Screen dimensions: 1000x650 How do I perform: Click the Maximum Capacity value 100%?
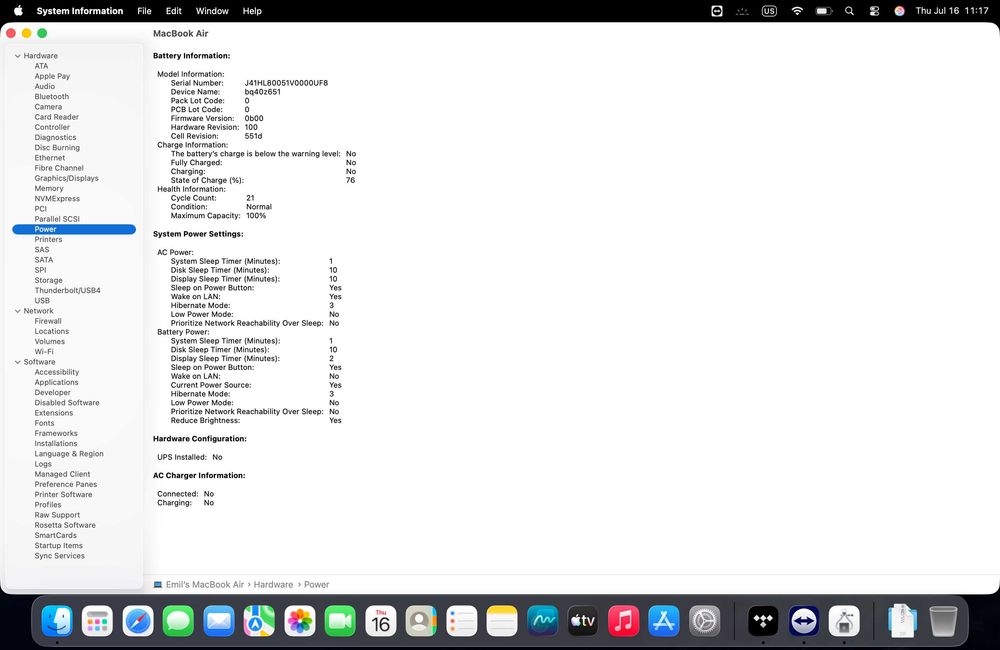click(256, 216)
